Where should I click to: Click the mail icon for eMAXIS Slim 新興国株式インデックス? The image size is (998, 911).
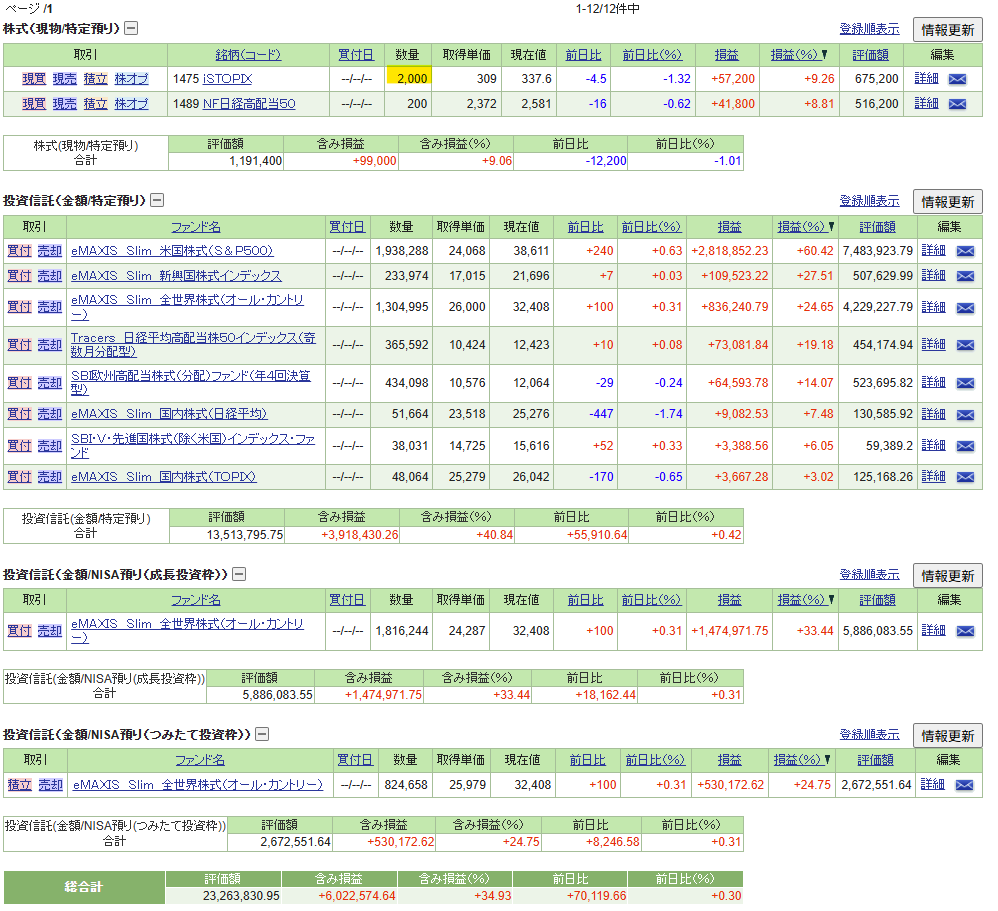pos(965,276)
